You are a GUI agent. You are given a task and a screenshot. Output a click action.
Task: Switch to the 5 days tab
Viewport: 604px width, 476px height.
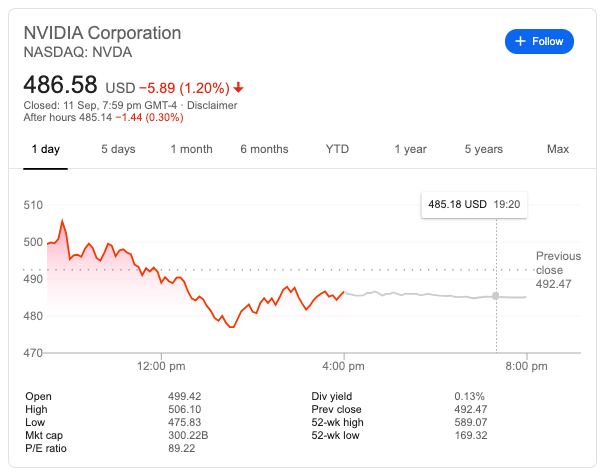tap(118, 149)
